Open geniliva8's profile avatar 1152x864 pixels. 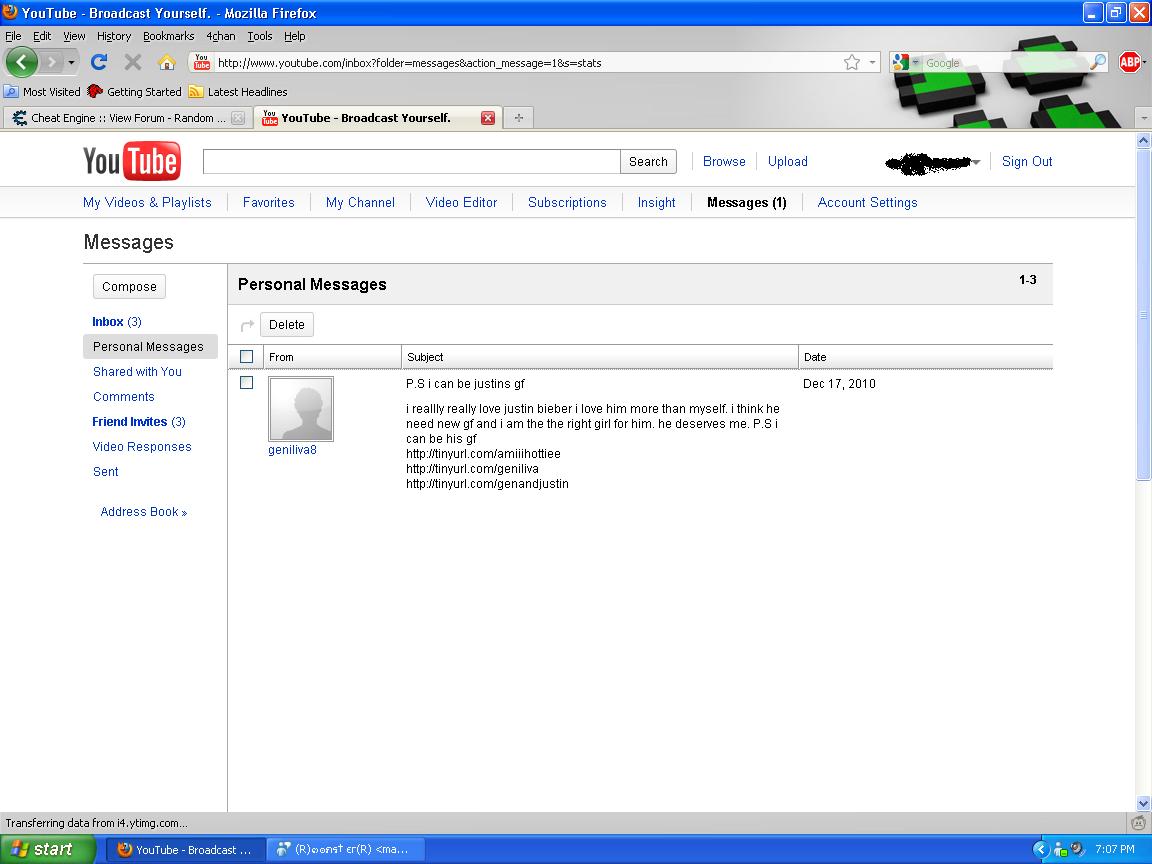tap(300, 408)
